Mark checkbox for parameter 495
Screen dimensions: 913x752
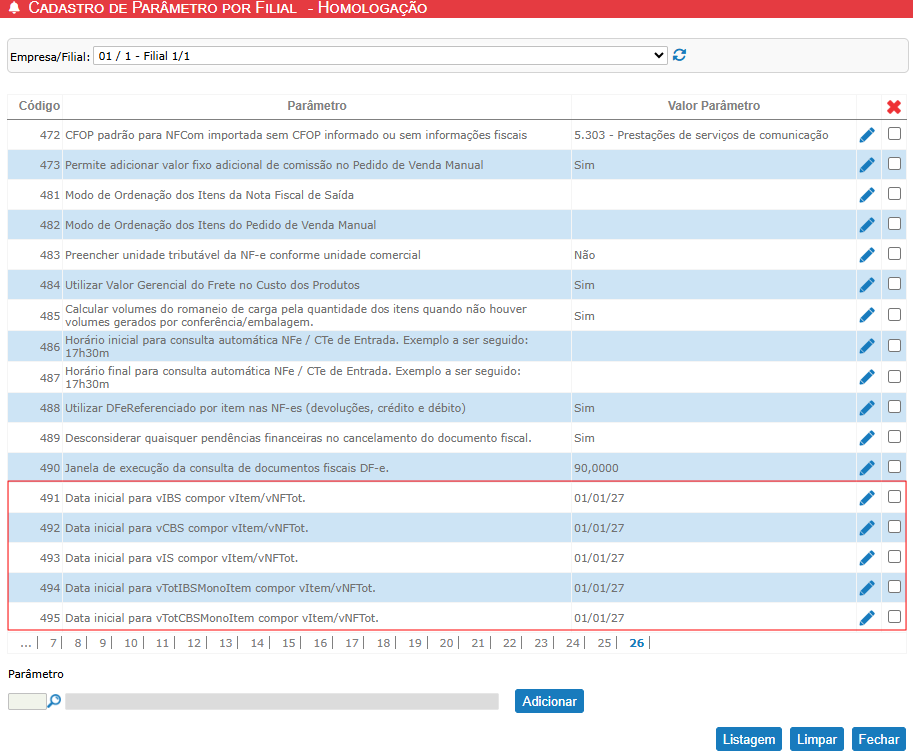coord(894,617)
